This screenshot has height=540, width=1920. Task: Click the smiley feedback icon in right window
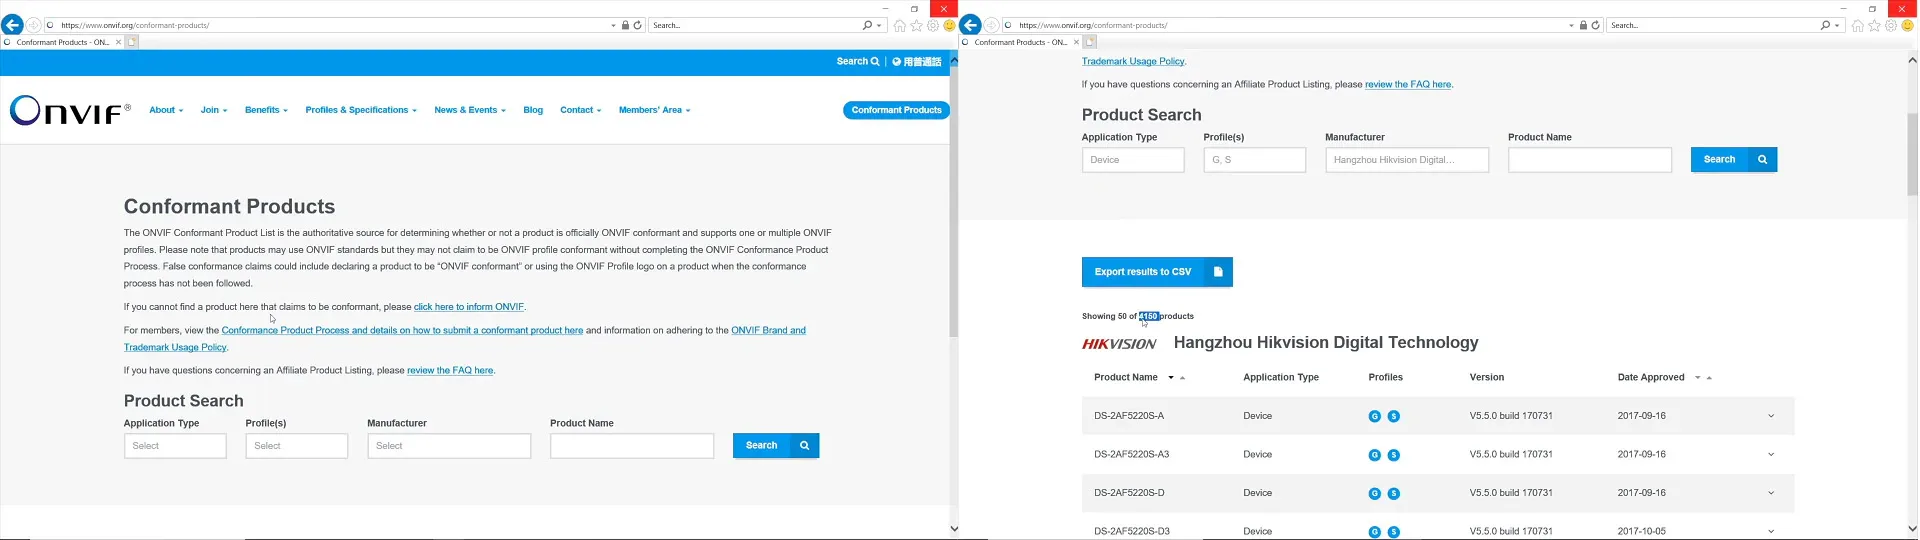[1907, 26]
